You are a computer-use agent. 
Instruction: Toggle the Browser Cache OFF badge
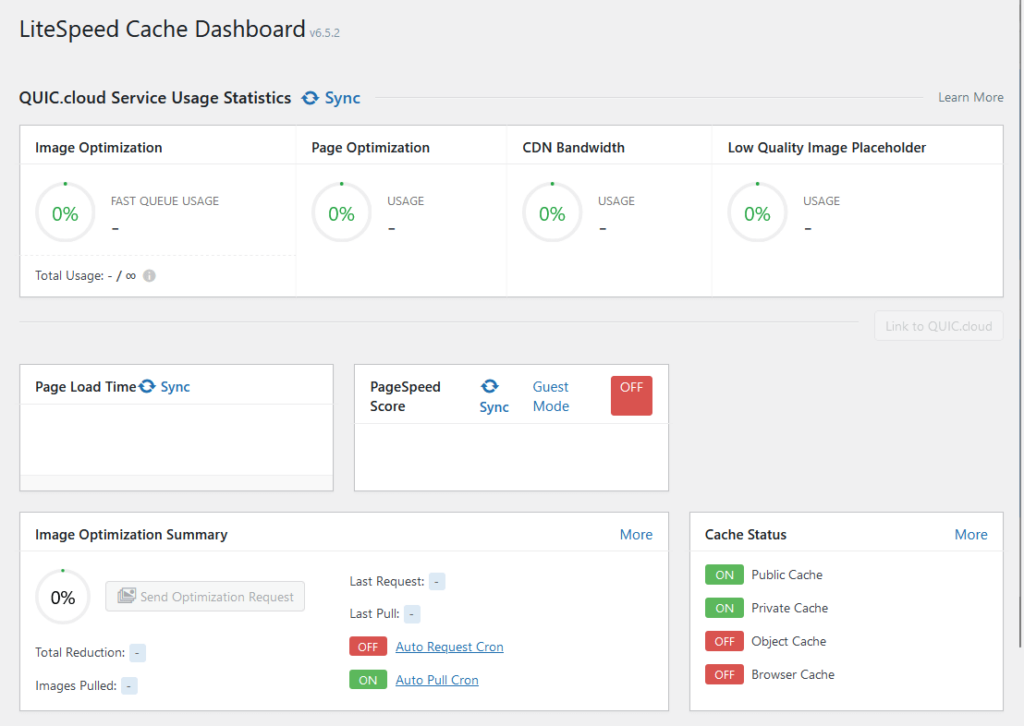724,674
